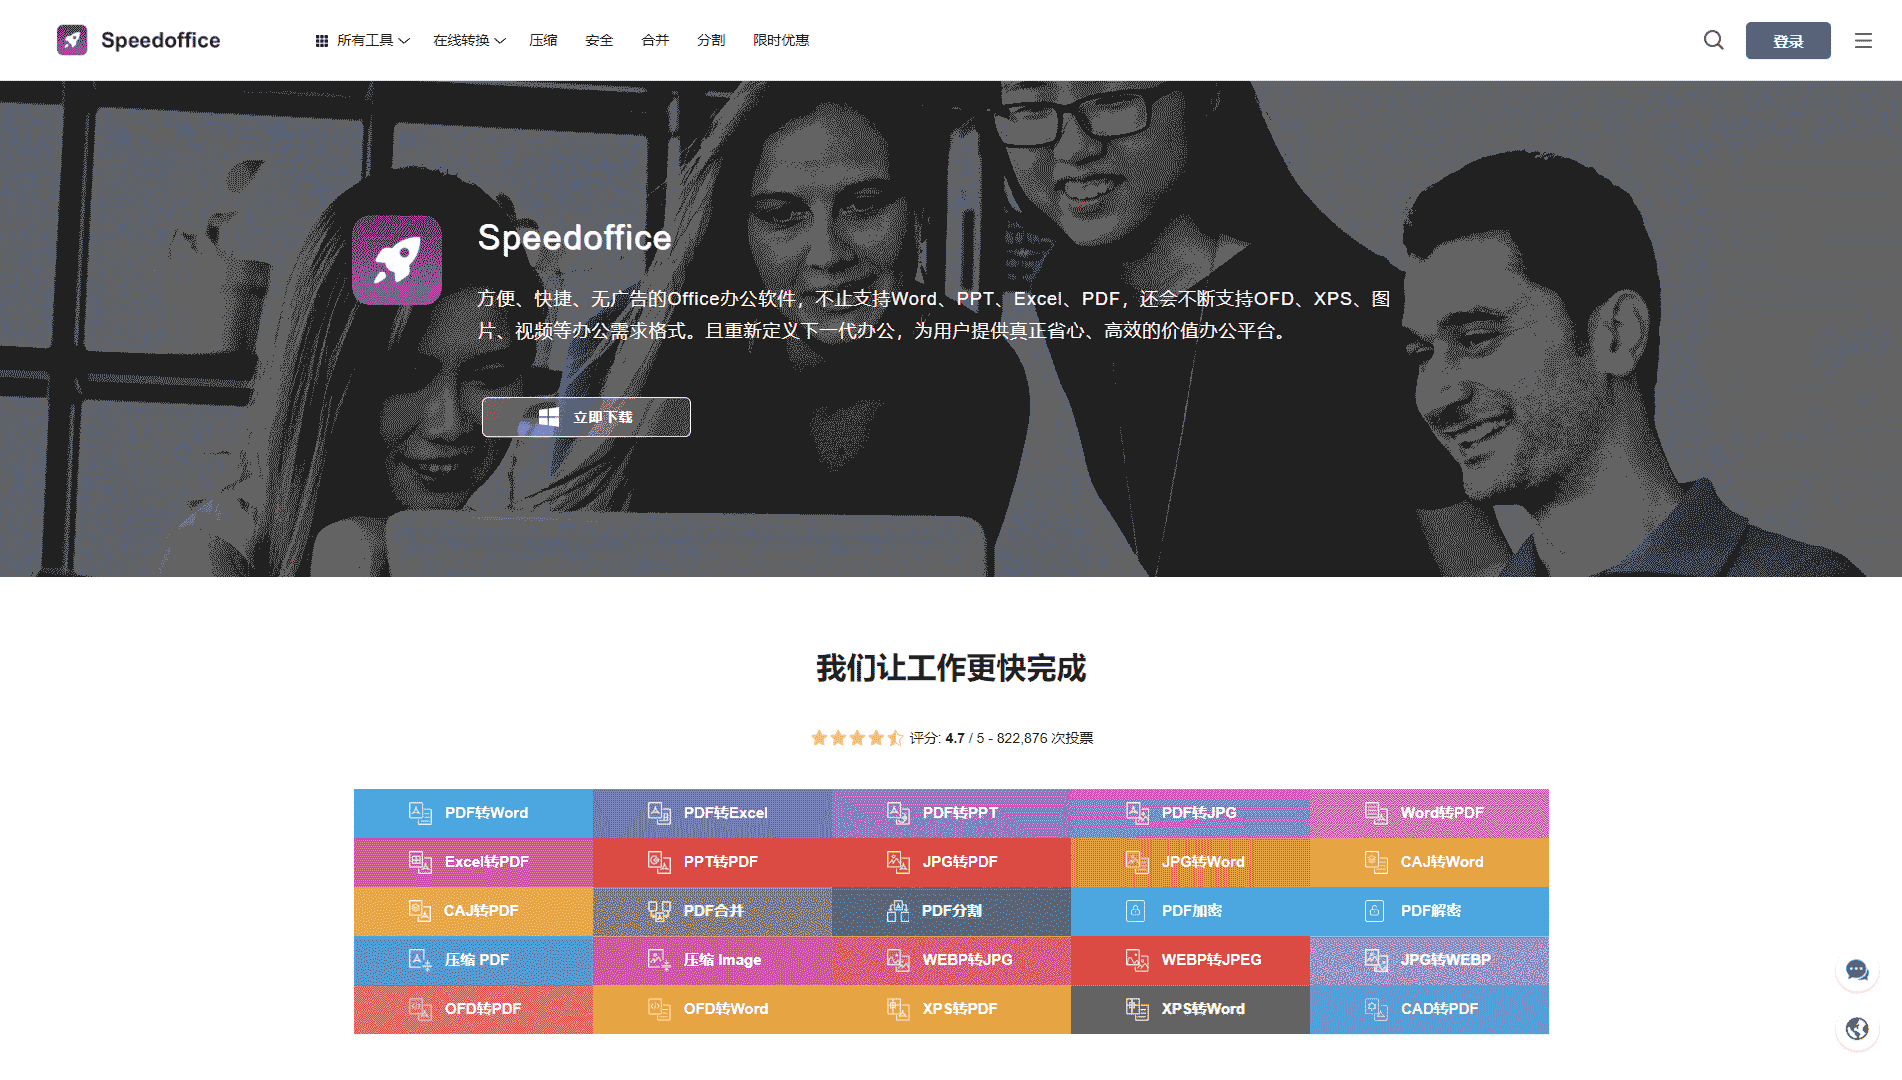Screen dimensions: 1902x1080
Task: Click the large Speedoffice rocket app icon
Action: [397, 260]
